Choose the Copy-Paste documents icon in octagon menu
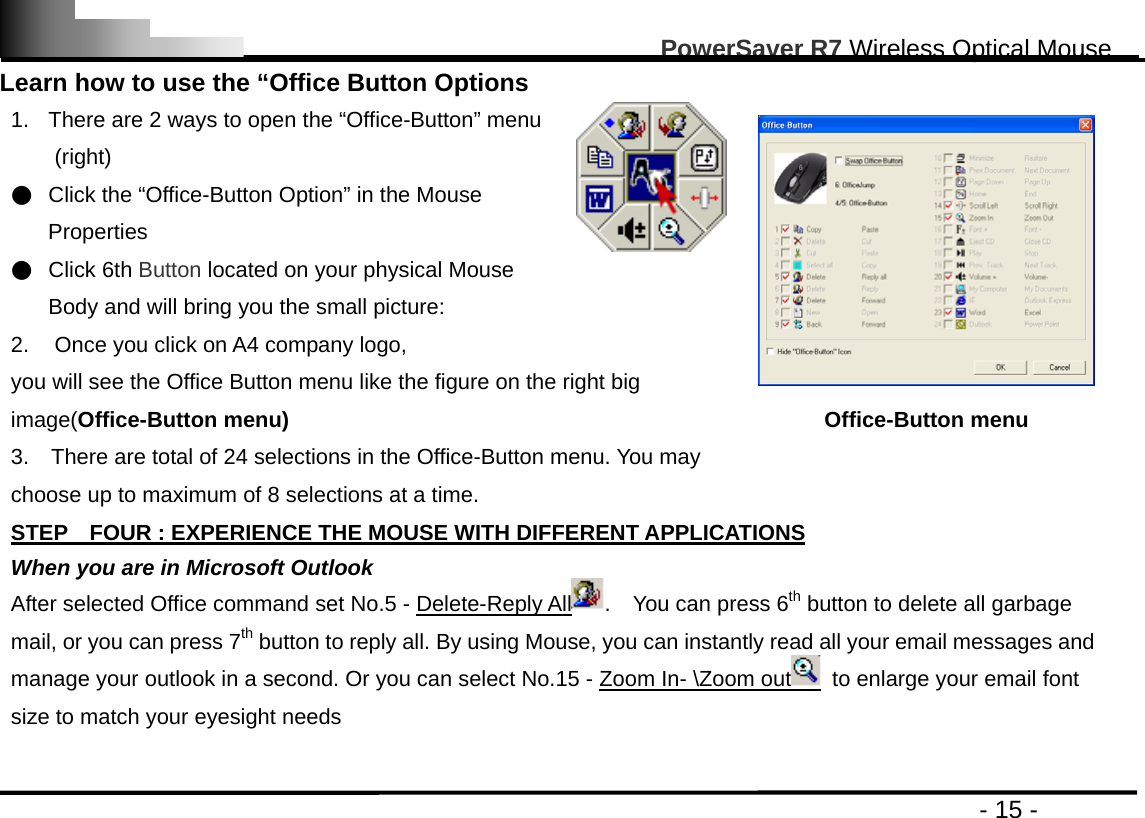The width and height of the screenshot is (1145, 818). tap(600, 157)
